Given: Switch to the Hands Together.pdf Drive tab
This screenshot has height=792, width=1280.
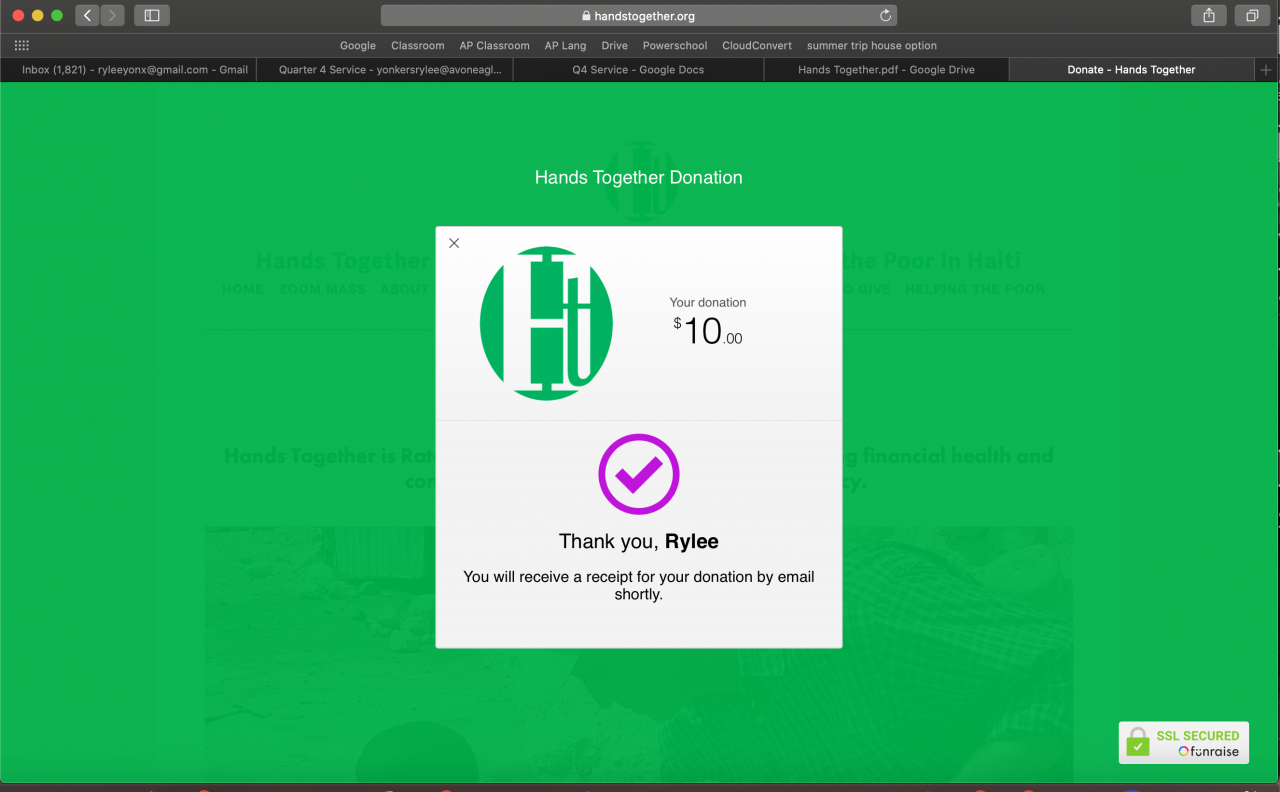Looking at the screenshot, I should click(886, 70).
